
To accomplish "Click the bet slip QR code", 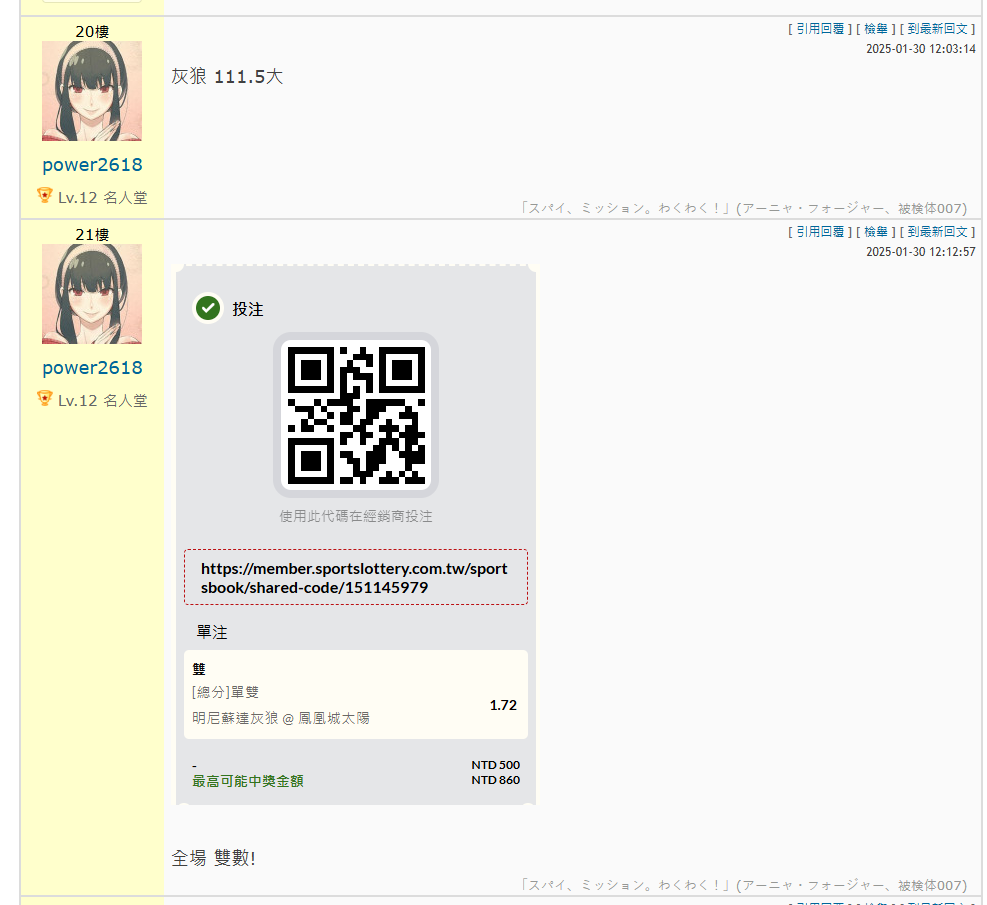I will click(x=356, y=415).
